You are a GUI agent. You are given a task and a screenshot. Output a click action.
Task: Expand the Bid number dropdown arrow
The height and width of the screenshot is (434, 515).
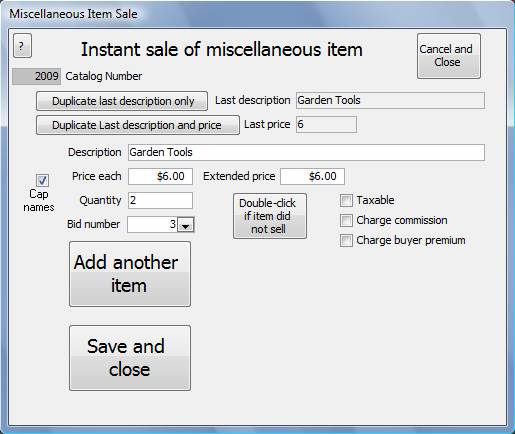[x=186, y=225]
